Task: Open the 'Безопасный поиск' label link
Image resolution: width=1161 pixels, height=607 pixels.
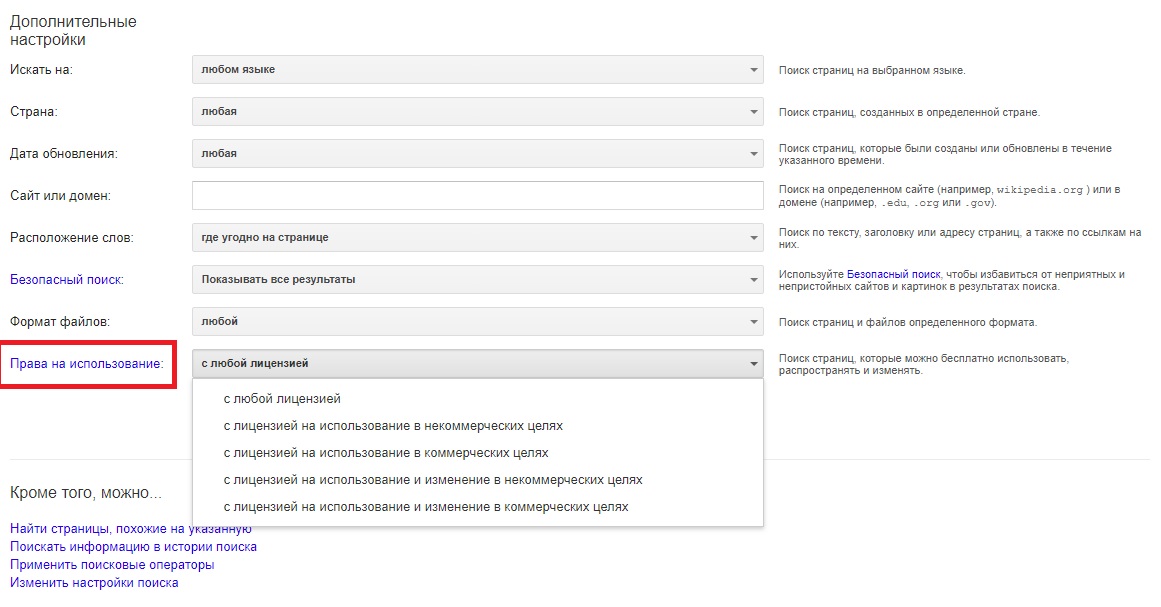Action: [67, 280]
